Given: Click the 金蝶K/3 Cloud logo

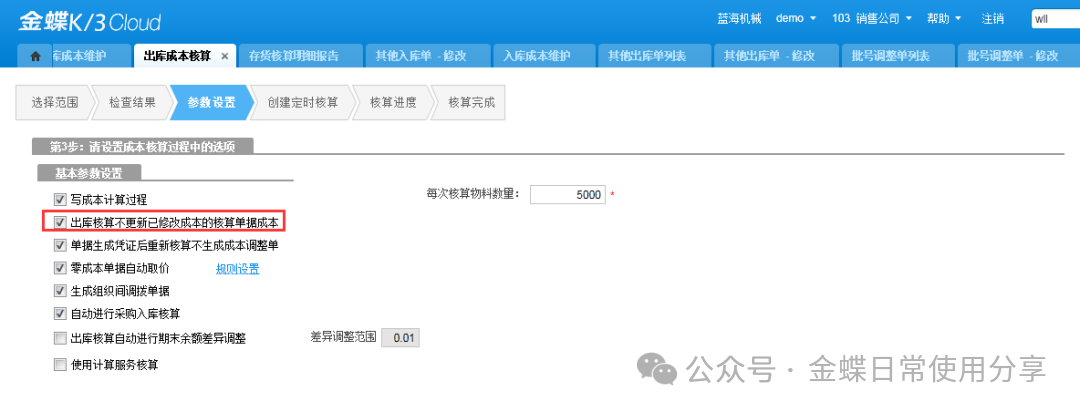Looking at the screenshot, I should 90,22.
